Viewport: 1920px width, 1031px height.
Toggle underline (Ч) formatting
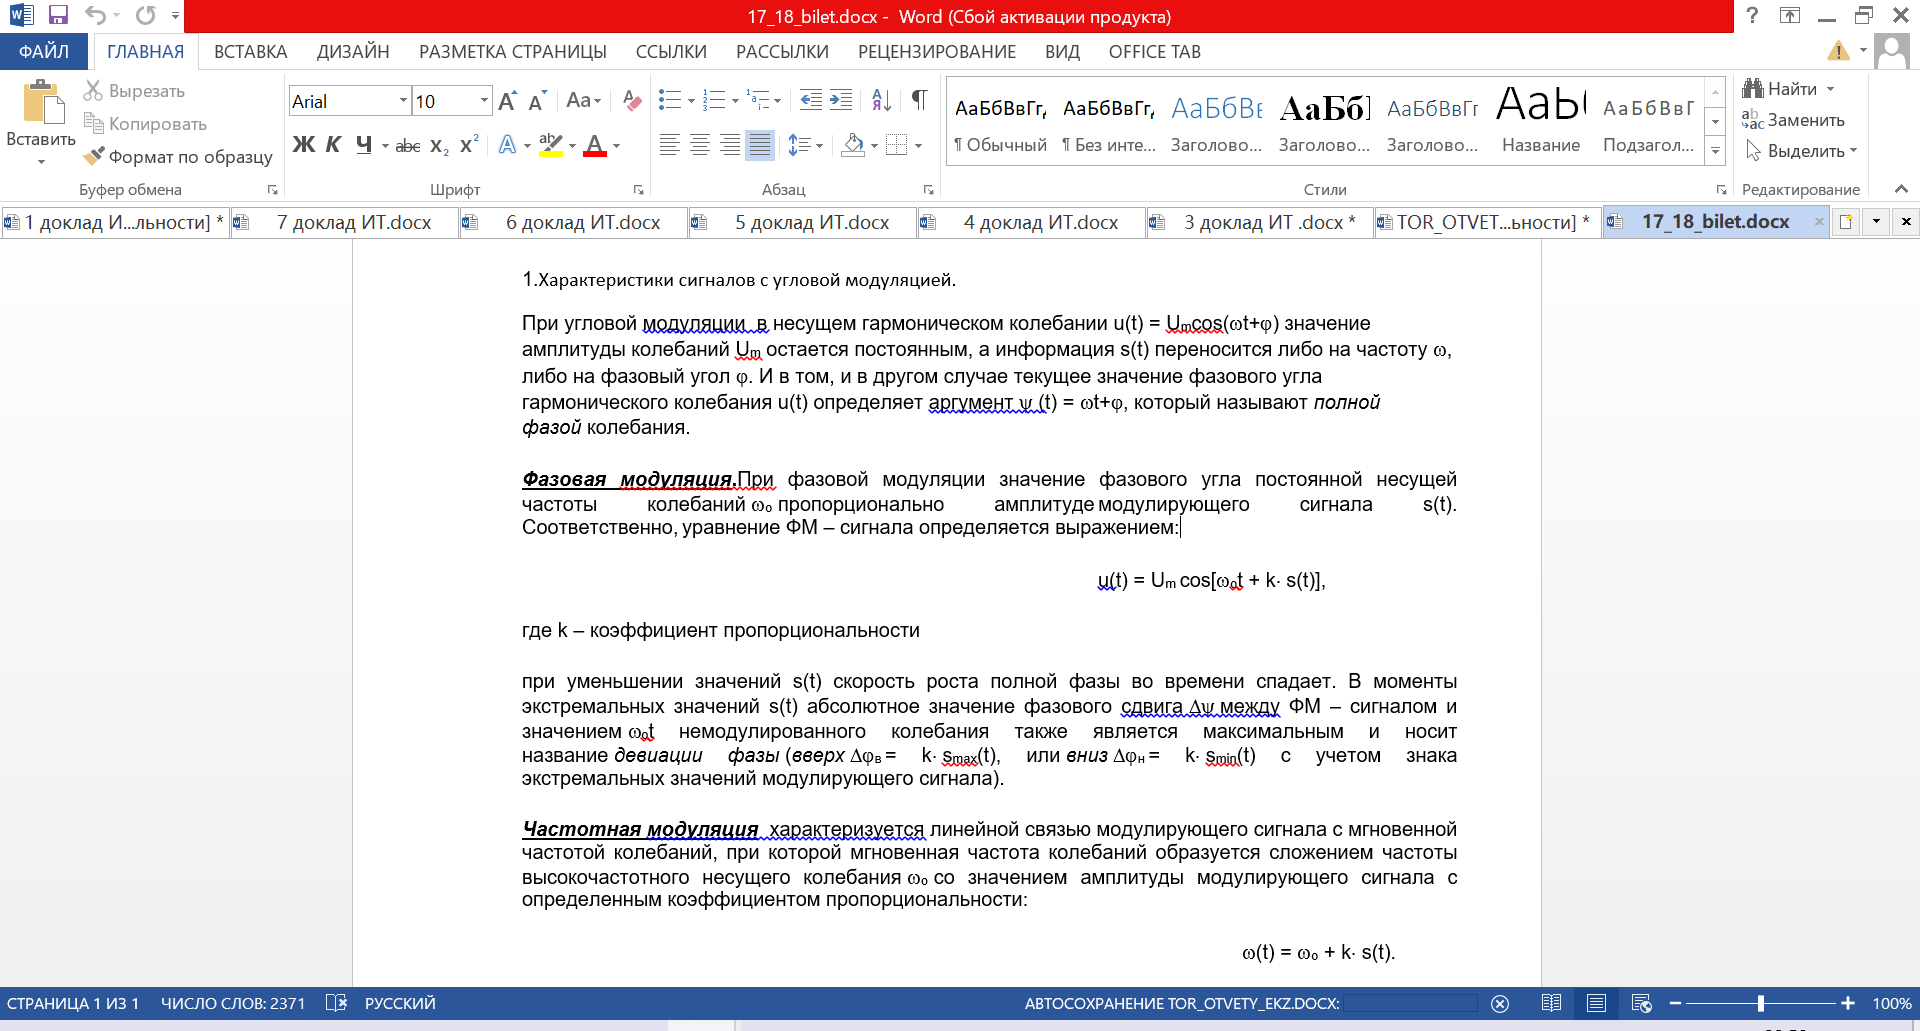(364, 145)
